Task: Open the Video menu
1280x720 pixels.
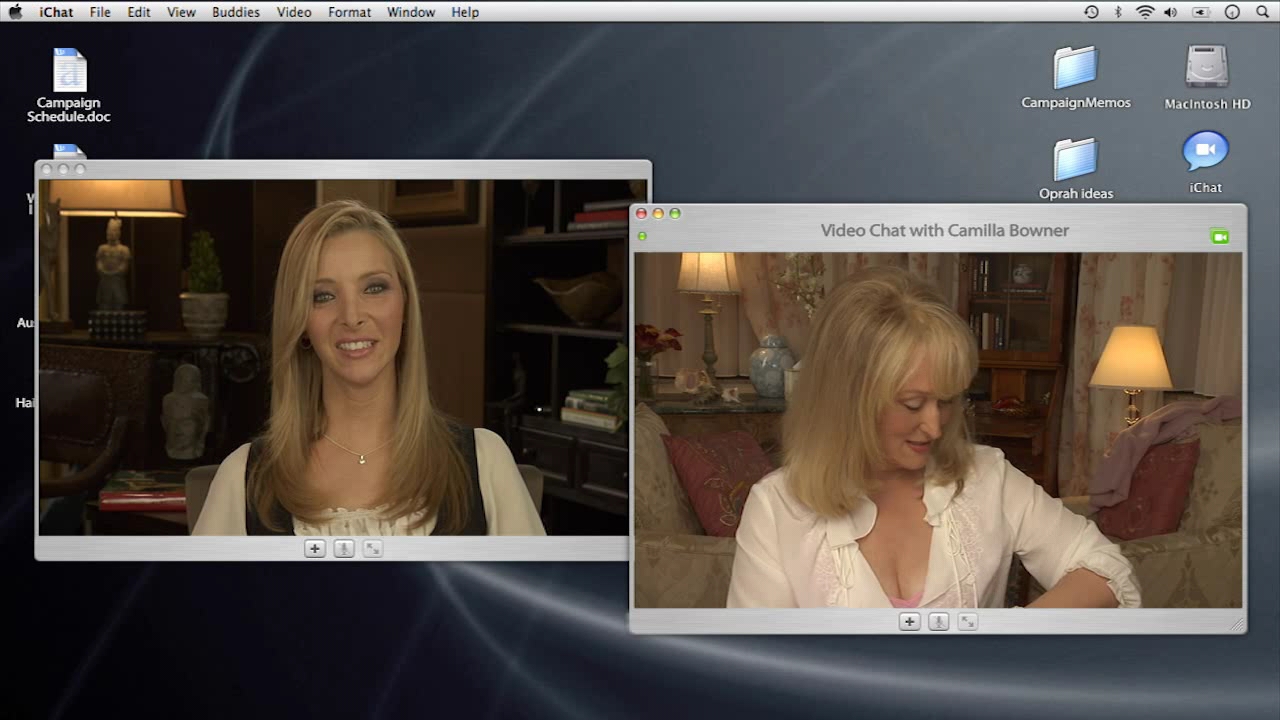Action: [x=294, y=12]
